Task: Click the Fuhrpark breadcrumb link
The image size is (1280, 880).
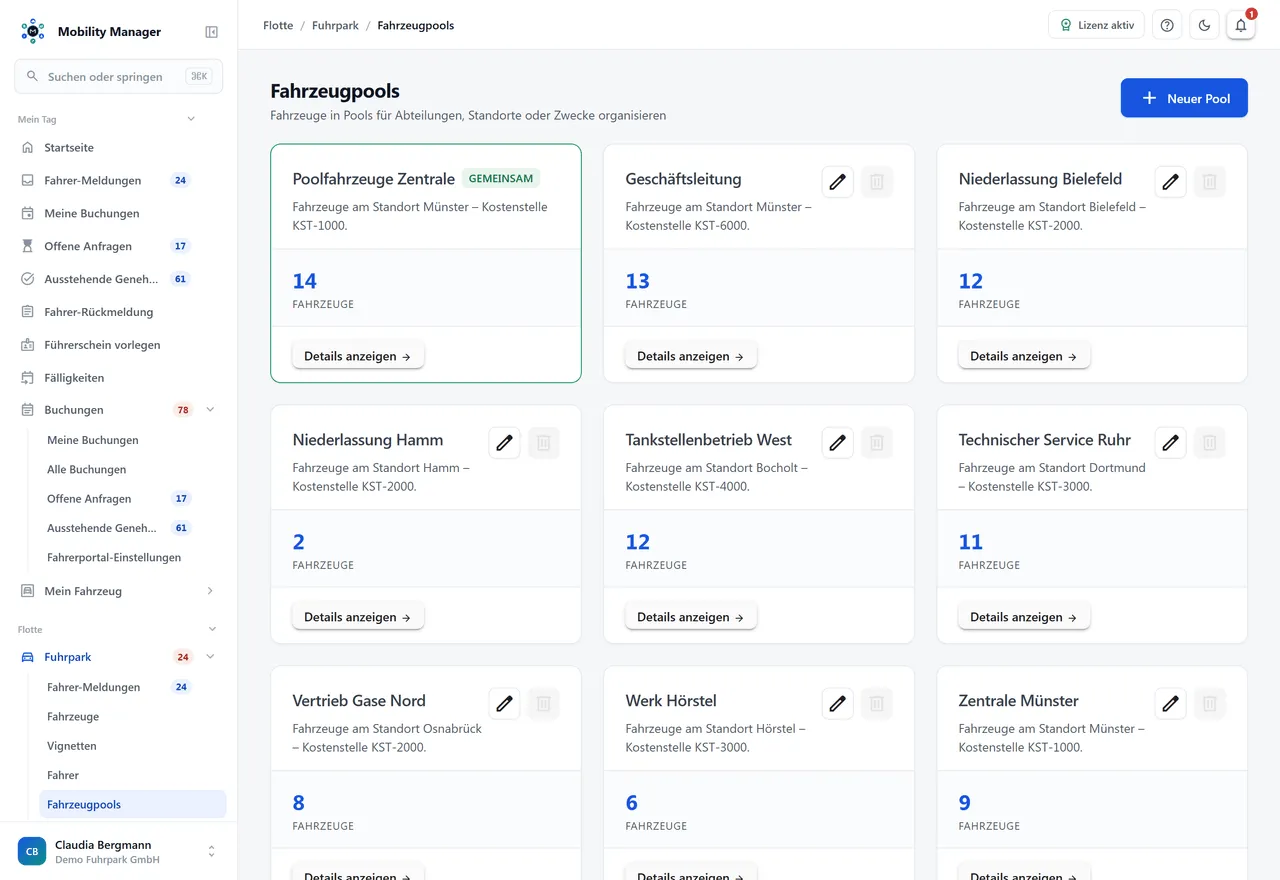Action: coord(335,26)
